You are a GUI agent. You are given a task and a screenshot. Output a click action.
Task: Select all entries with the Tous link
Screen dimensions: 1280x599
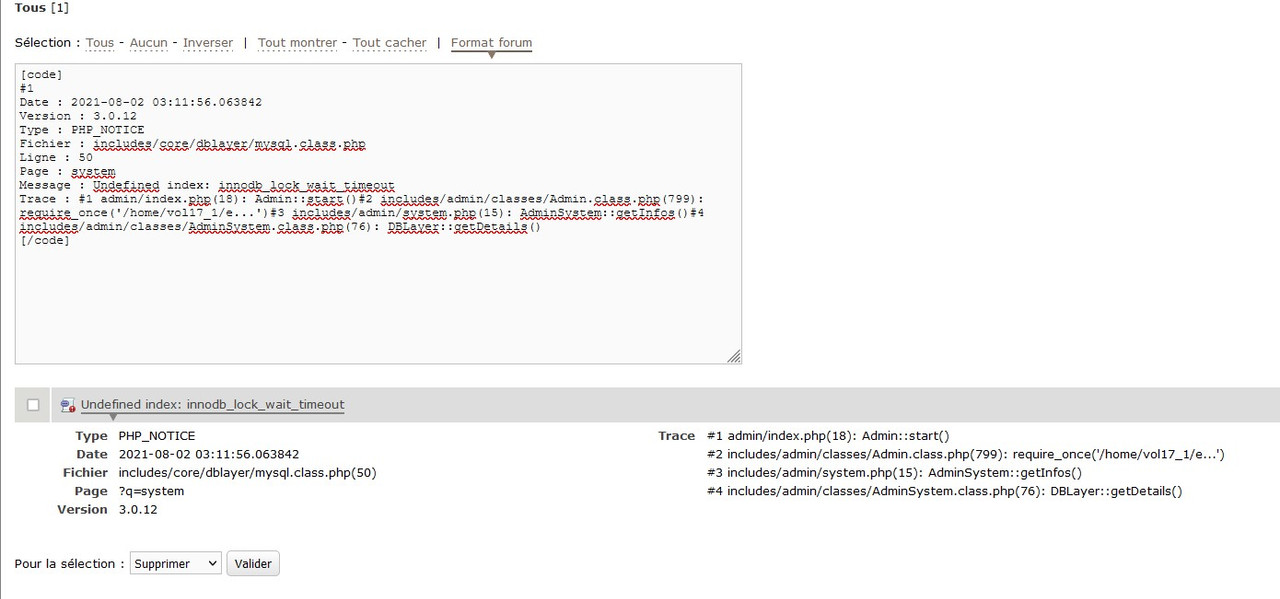click(100, 43)
